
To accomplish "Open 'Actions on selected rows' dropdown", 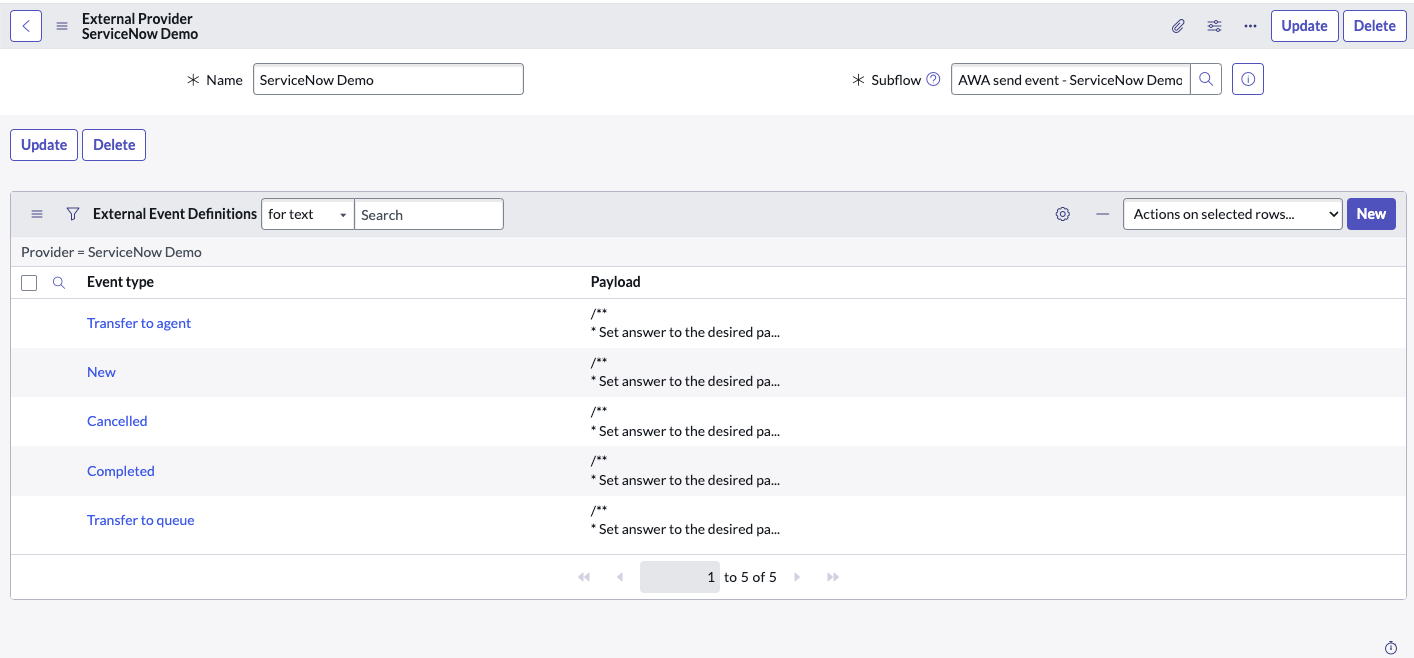I will tap(1232, 214).
